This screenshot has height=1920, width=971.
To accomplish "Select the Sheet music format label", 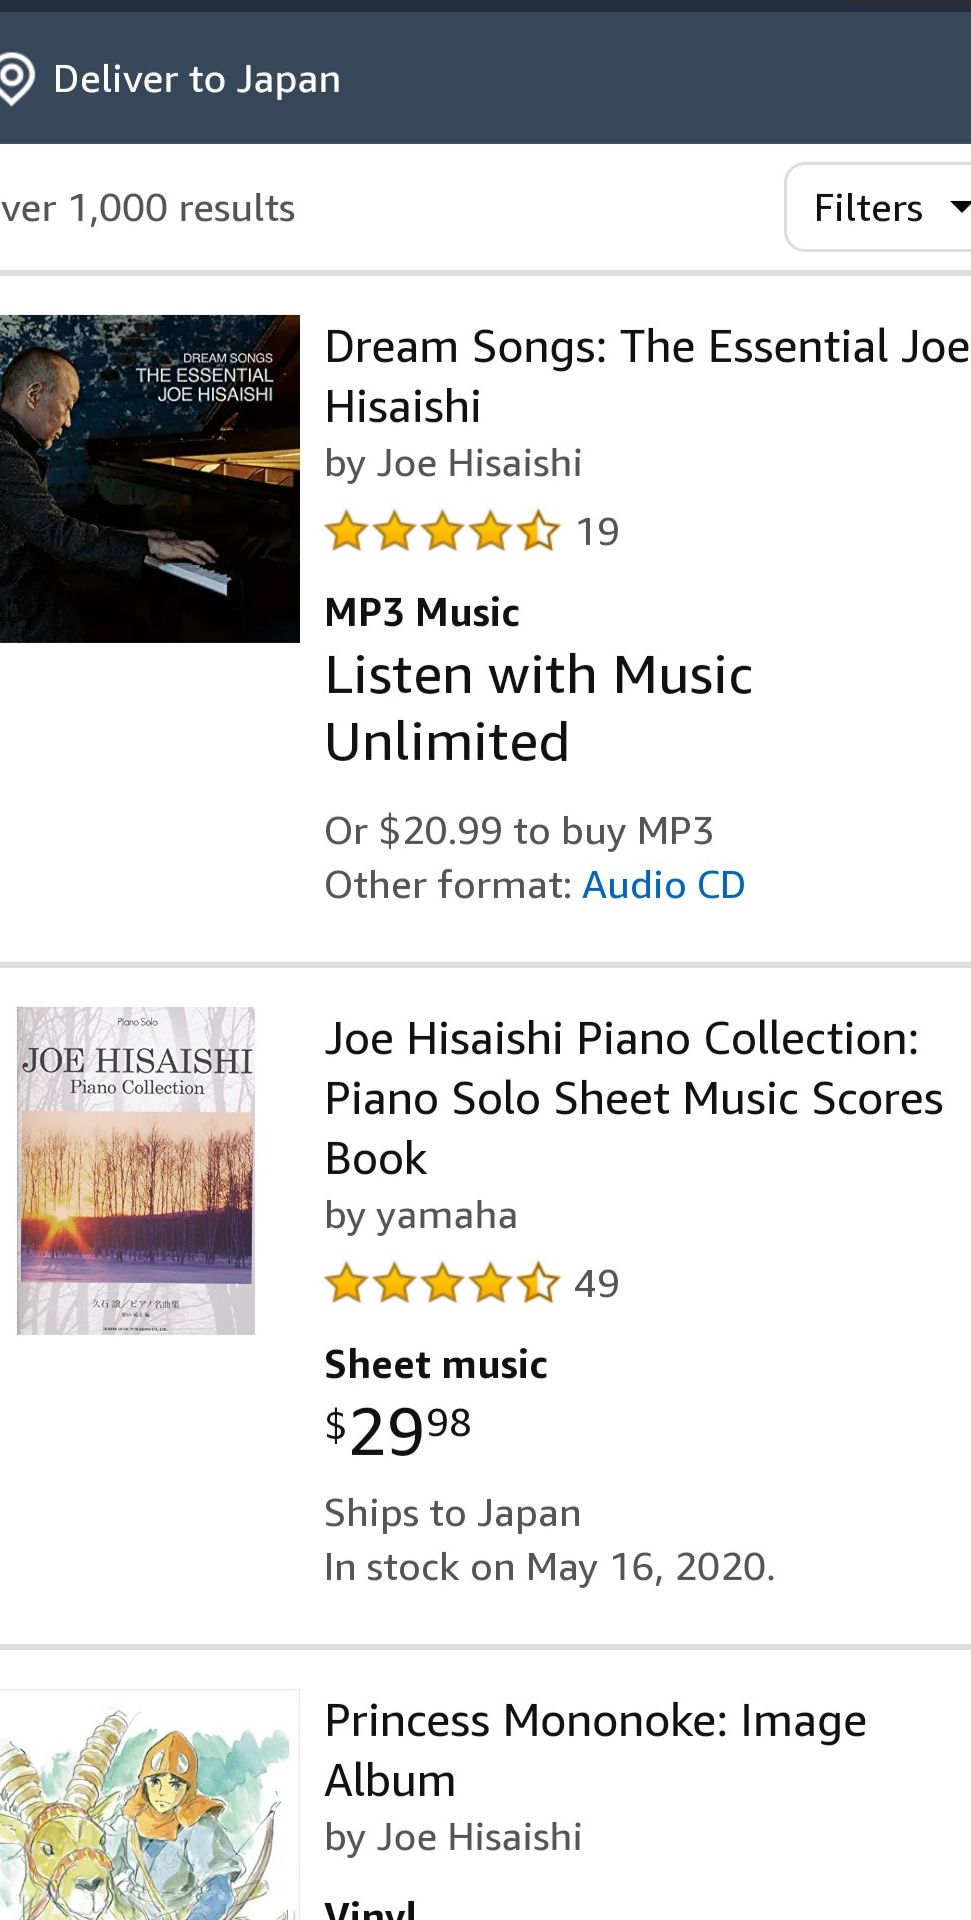I will 436,1365.
